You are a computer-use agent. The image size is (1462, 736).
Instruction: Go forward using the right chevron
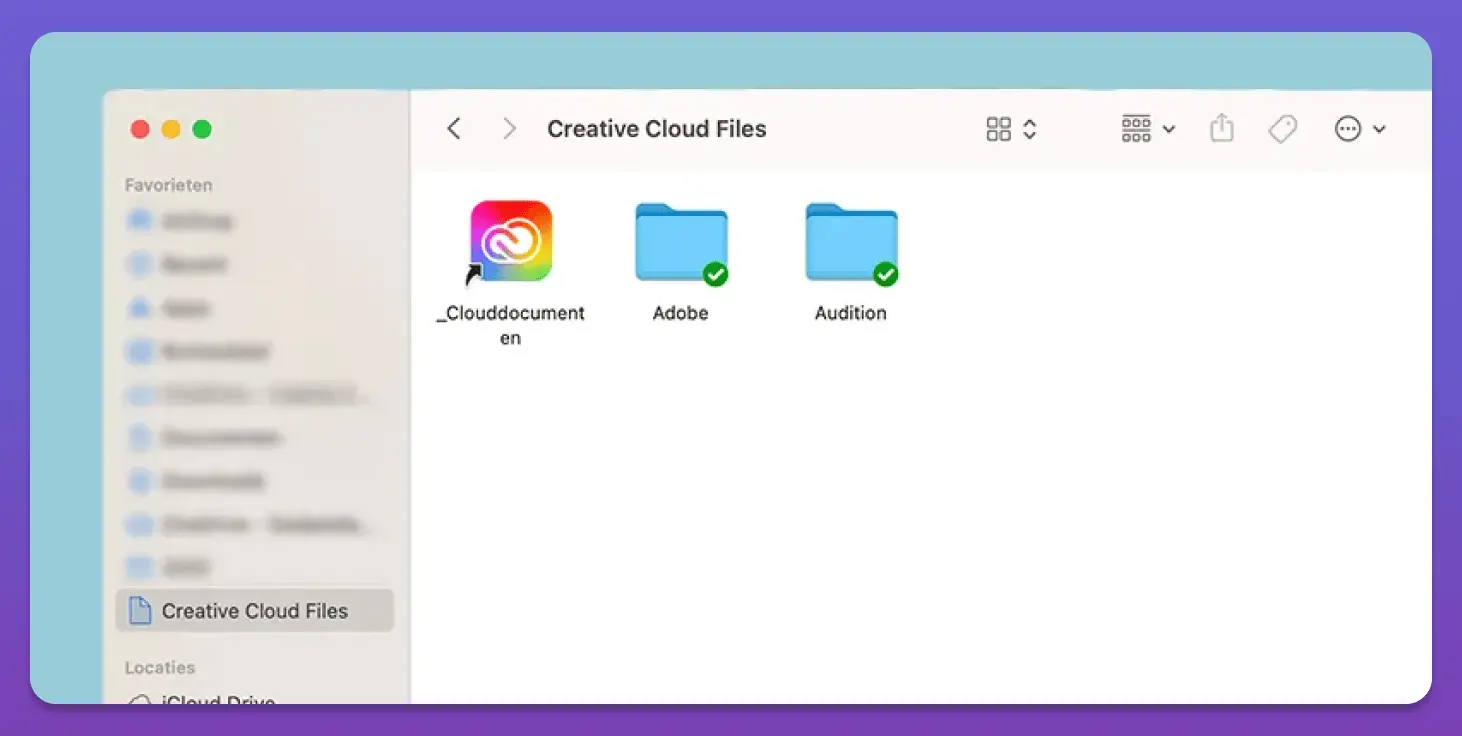pyautogui.click(x=510, y=129)
